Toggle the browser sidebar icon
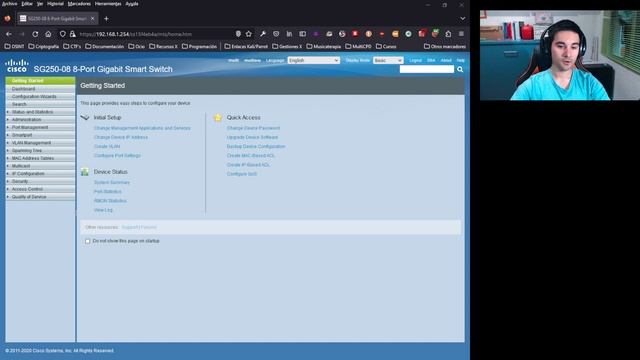 pyautogui.click(x=302, y=34)
